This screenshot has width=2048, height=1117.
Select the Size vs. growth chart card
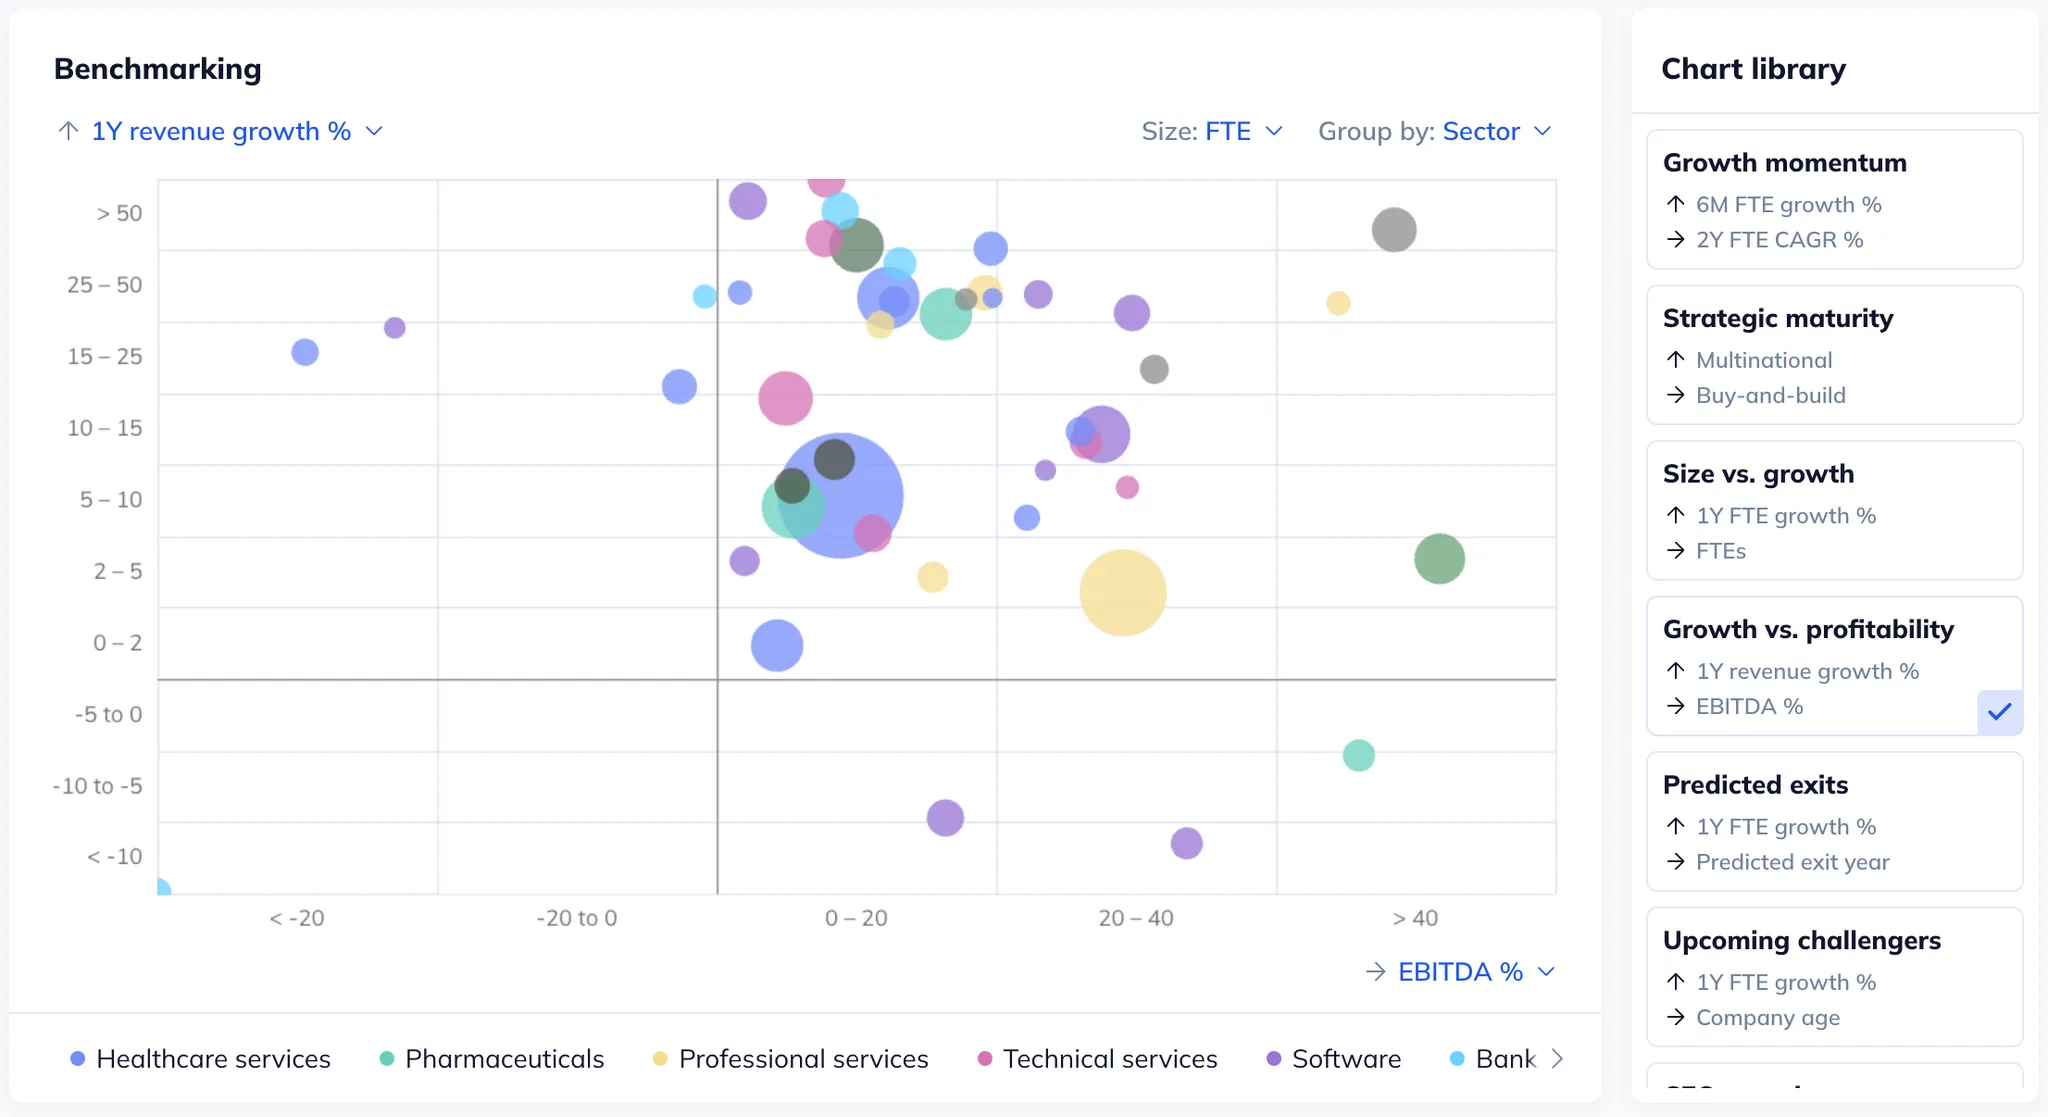[1834, 510]
